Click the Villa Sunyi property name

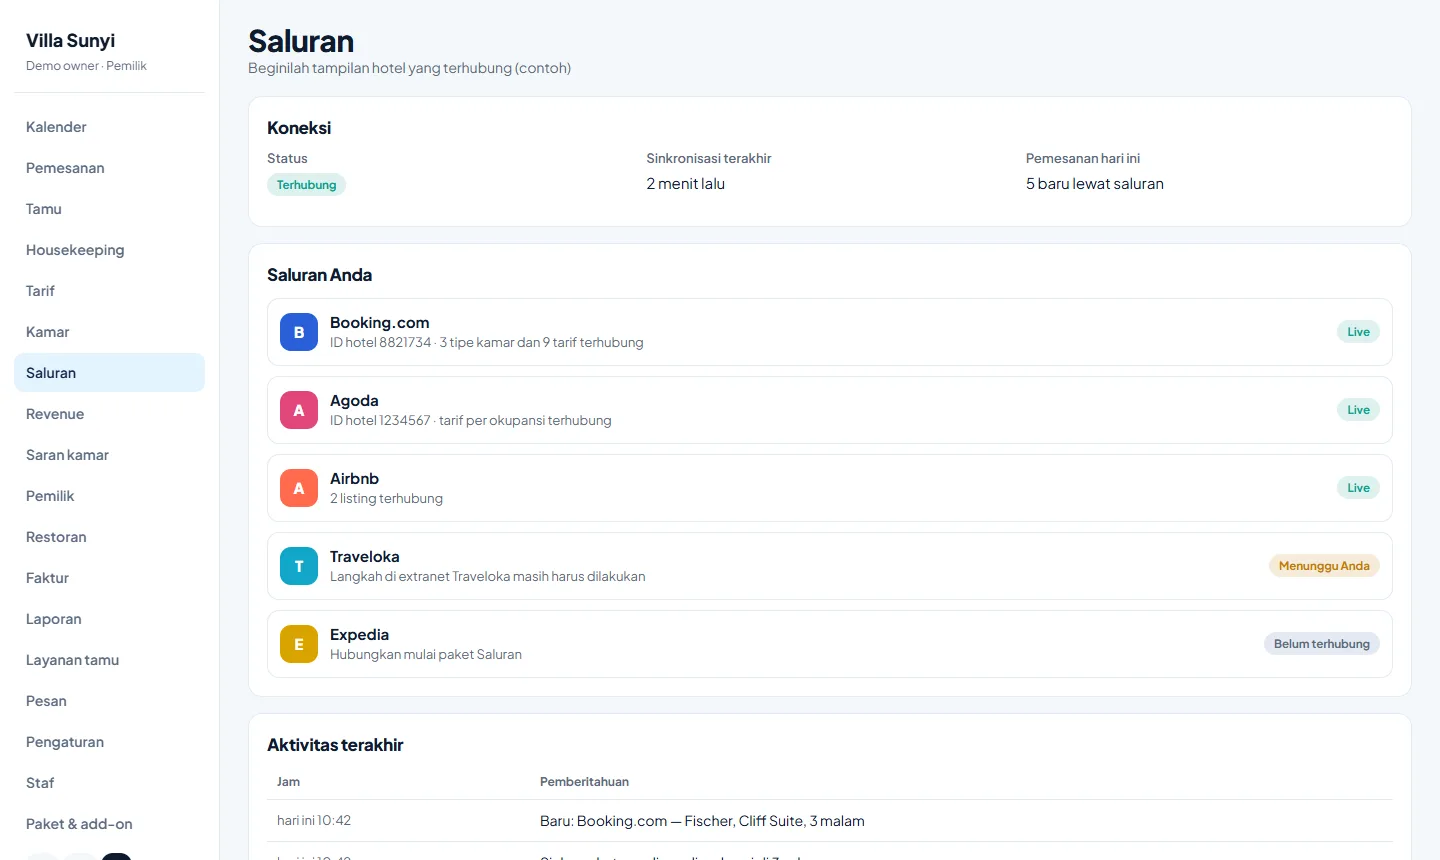(70, 41)
